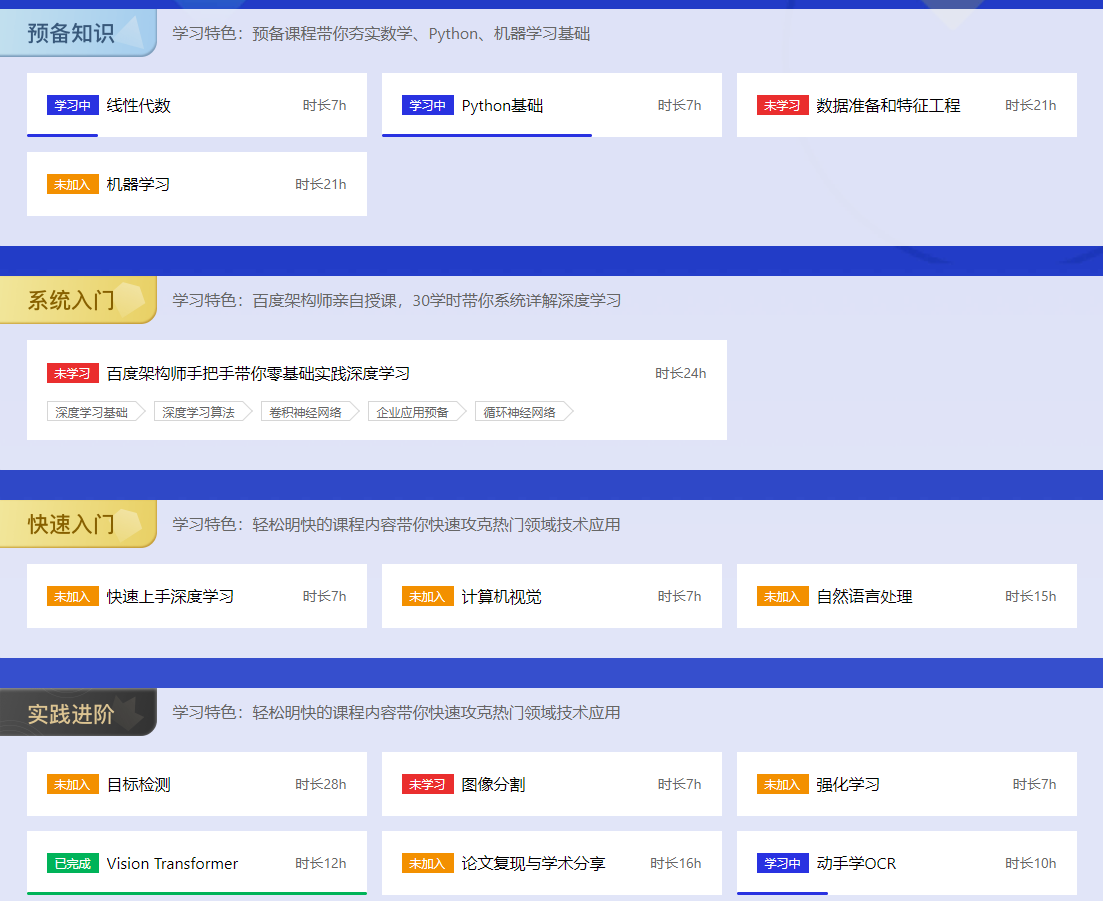The width and height of the screenshot is (1103, 901).
Task: Click the 快速入门 section header
Action: pyautogui.click(x=77, y=524)
